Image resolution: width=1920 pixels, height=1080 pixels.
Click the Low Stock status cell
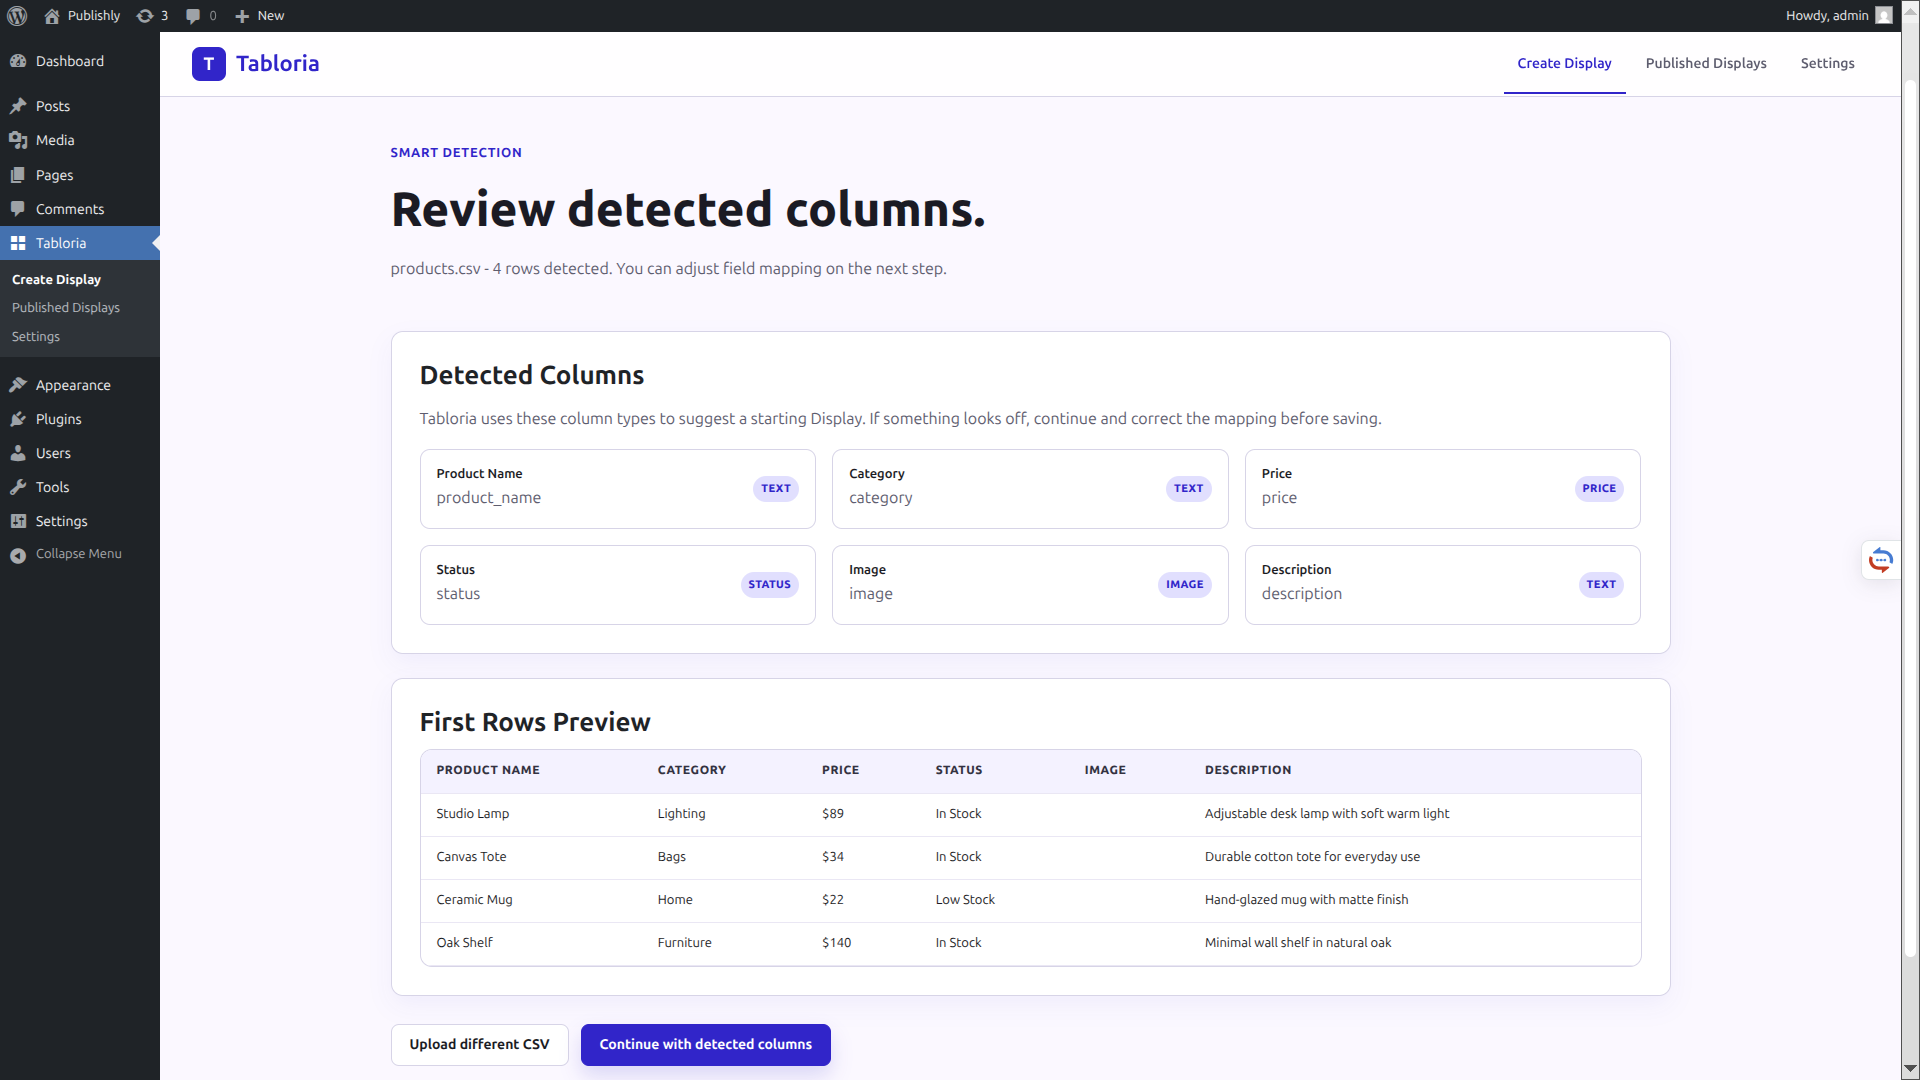[965, 900]
